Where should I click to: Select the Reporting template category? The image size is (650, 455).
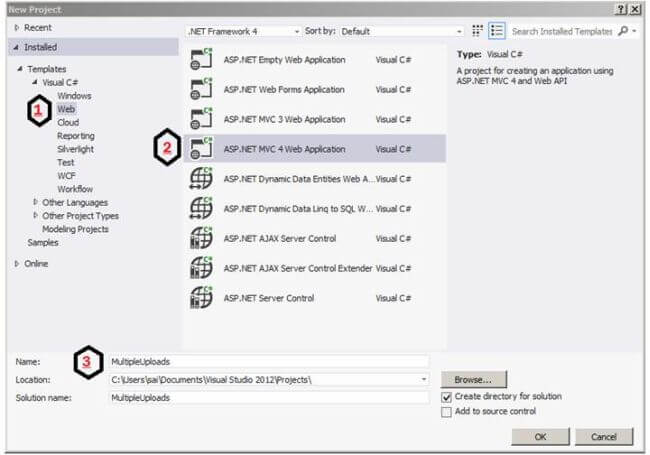(76, 136)
